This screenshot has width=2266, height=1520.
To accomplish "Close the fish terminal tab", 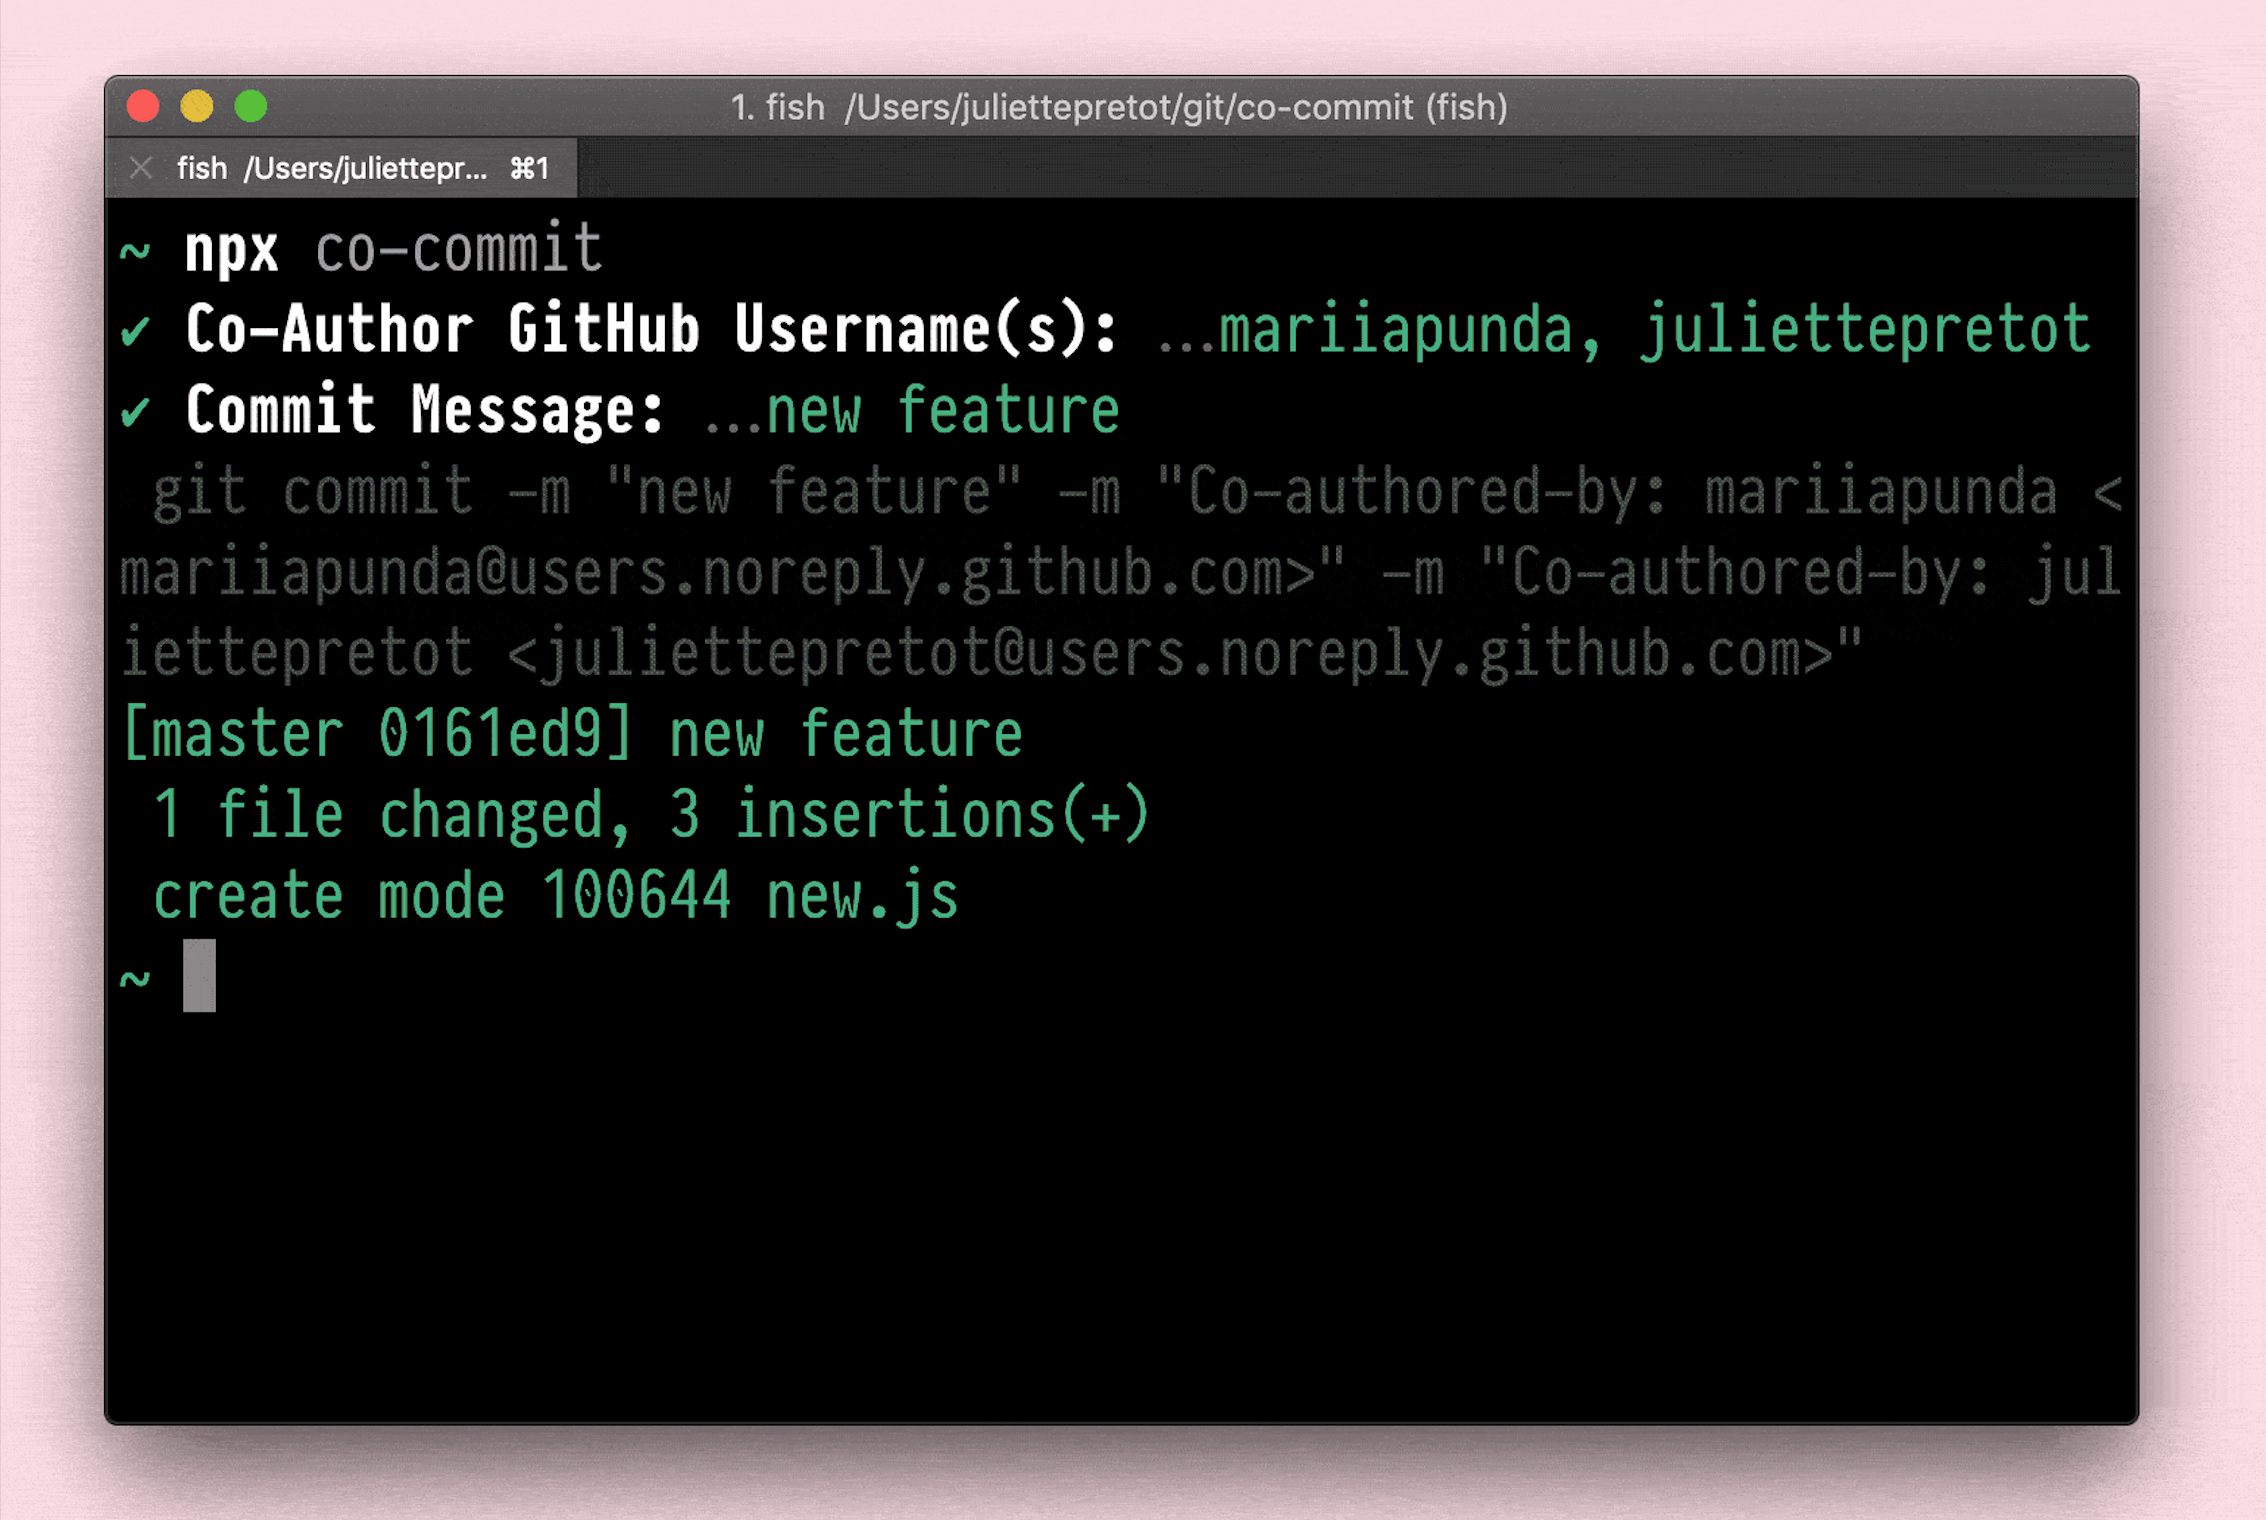I will [141, 168].
